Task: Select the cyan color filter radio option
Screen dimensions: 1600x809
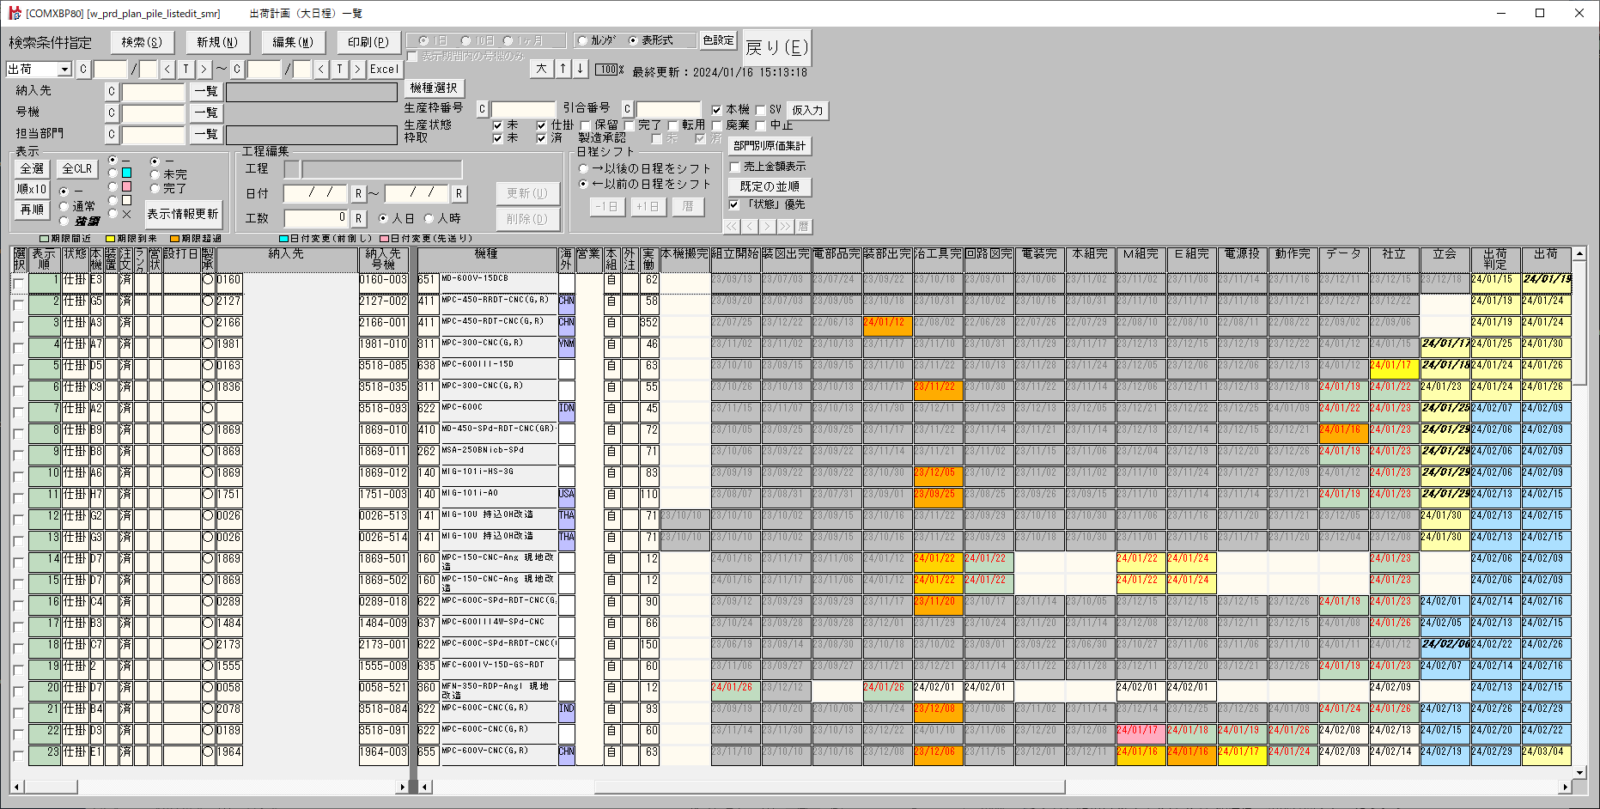Action: click(113, 173)
